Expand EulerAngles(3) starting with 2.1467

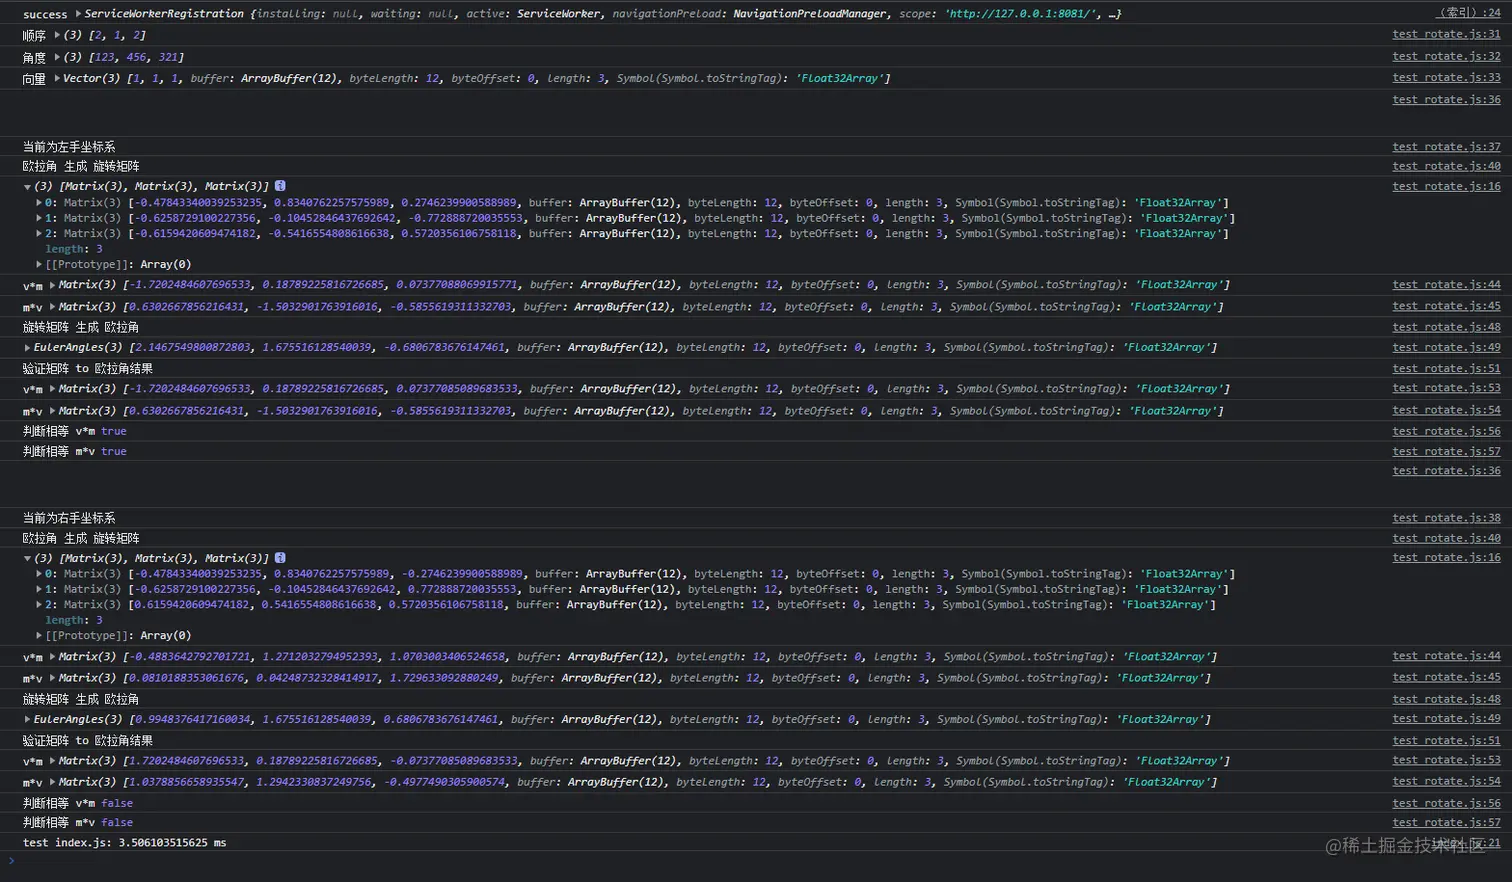coord(27,348)
